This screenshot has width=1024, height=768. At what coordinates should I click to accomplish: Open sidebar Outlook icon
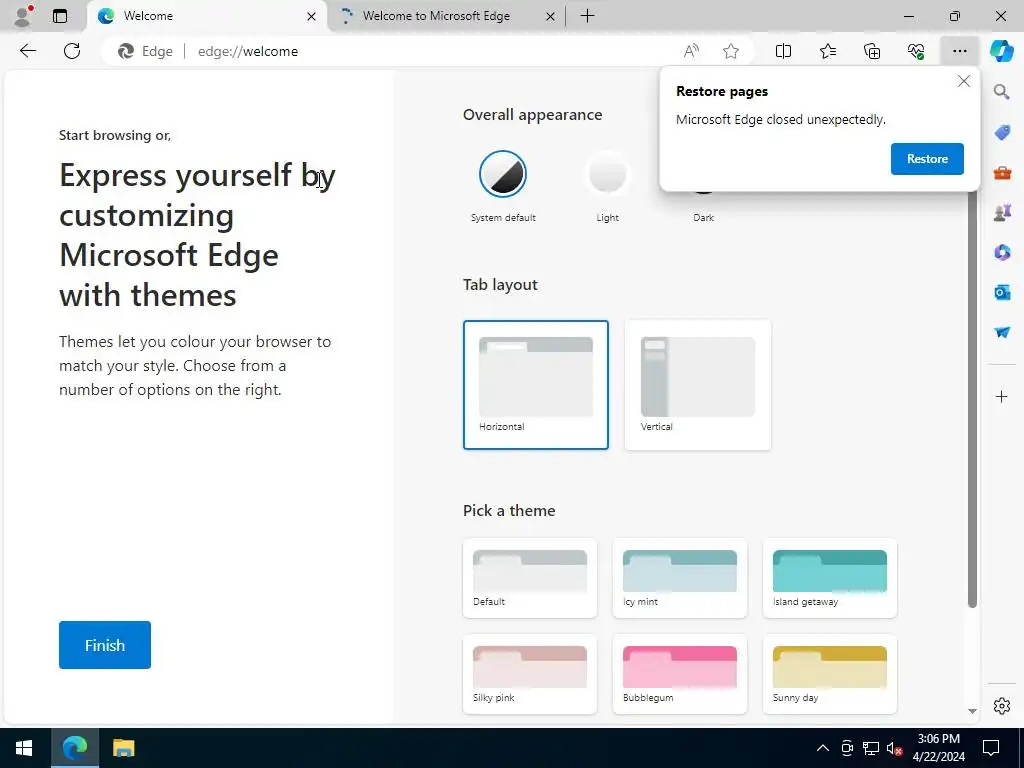click(1002, 292)
